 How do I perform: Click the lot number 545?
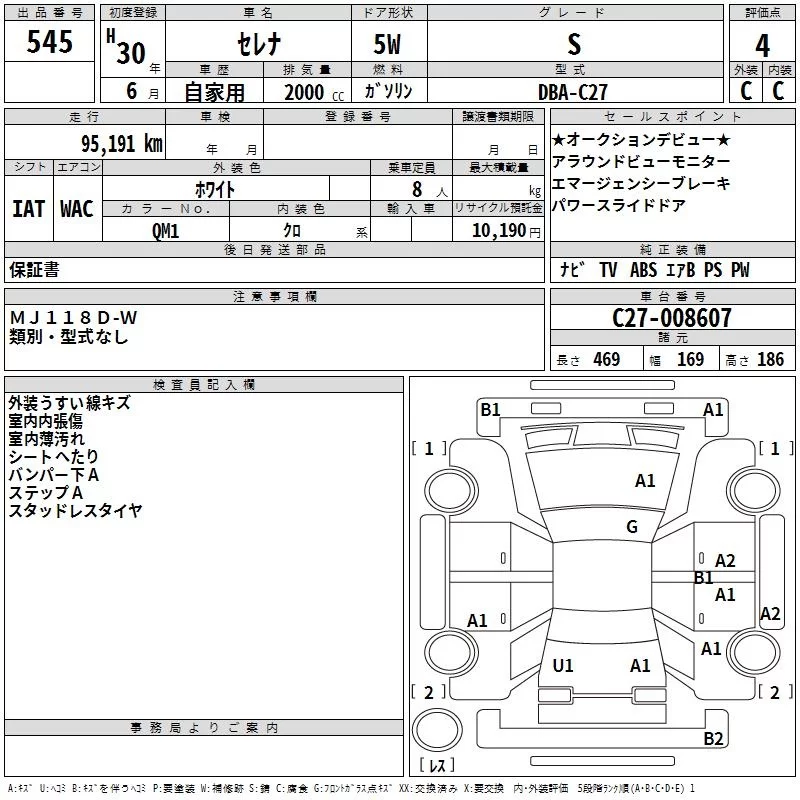[x=49, y=42]
